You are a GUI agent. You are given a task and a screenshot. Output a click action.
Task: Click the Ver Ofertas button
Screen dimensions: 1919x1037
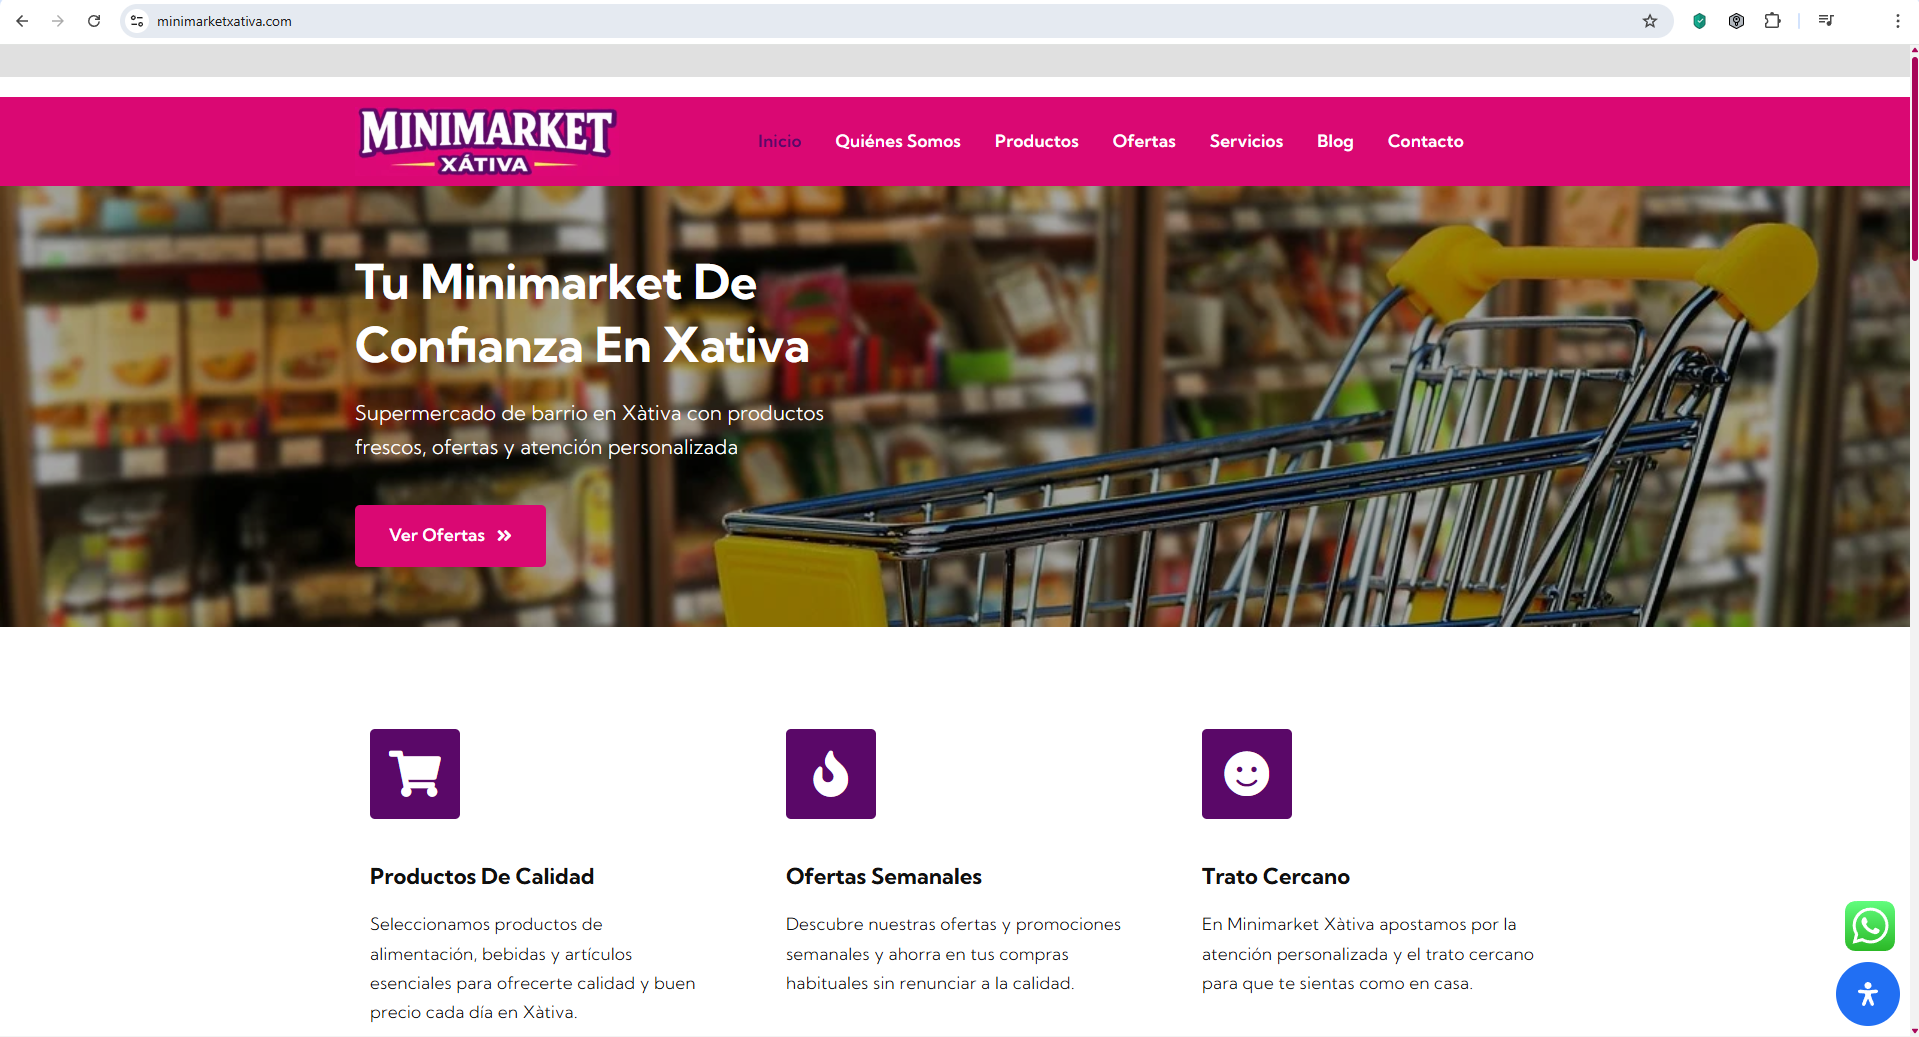450,536
